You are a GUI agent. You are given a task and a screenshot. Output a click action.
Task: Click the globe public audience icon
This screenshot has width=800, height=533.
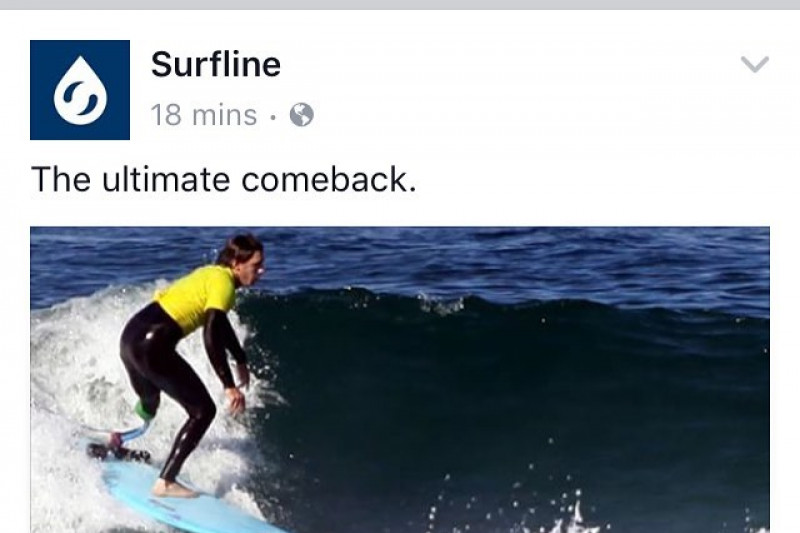pos(302,115)
